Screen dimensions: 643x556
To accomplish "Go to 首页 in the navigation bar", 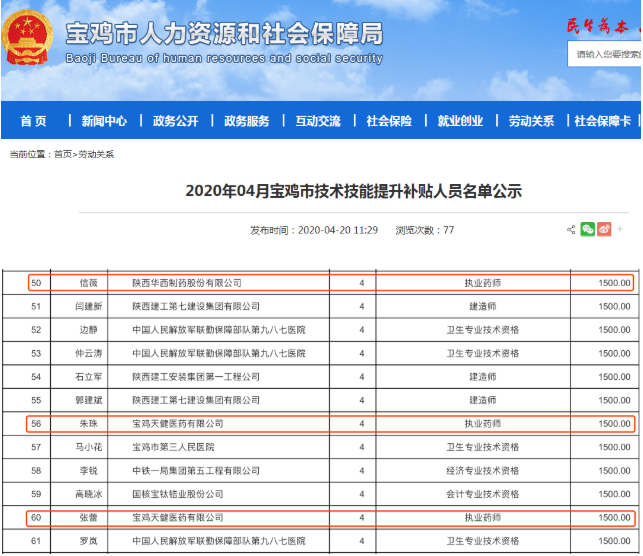I will (x=33, y=121).
